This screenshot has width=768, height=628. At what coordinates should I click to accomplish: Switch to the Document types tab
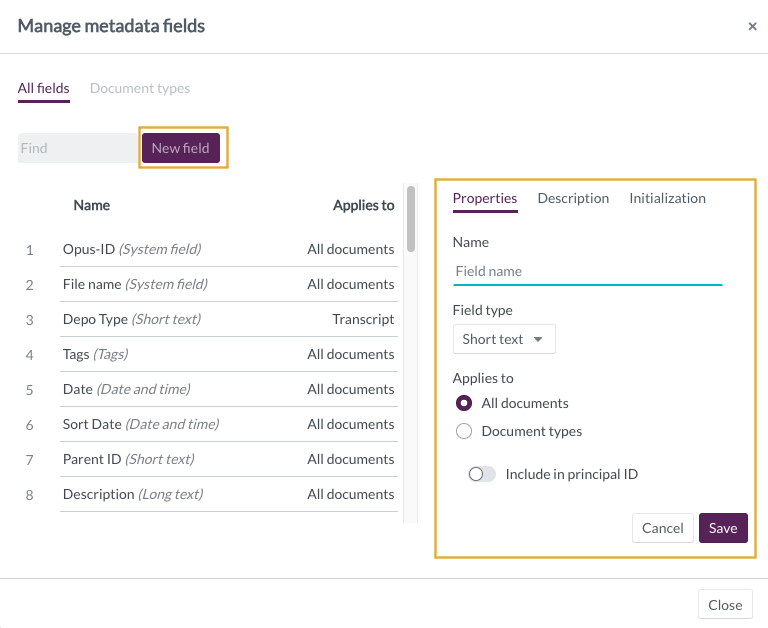(x=140, y=88)
